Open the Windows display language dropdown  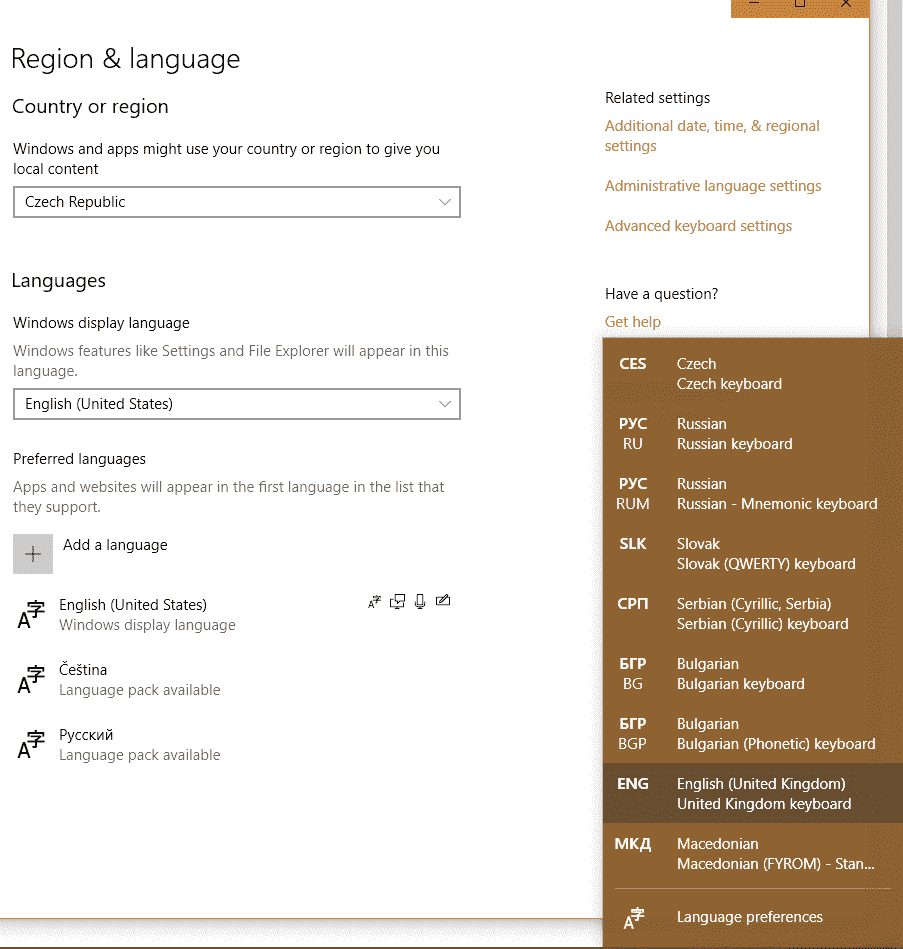[x=237, y=404]
